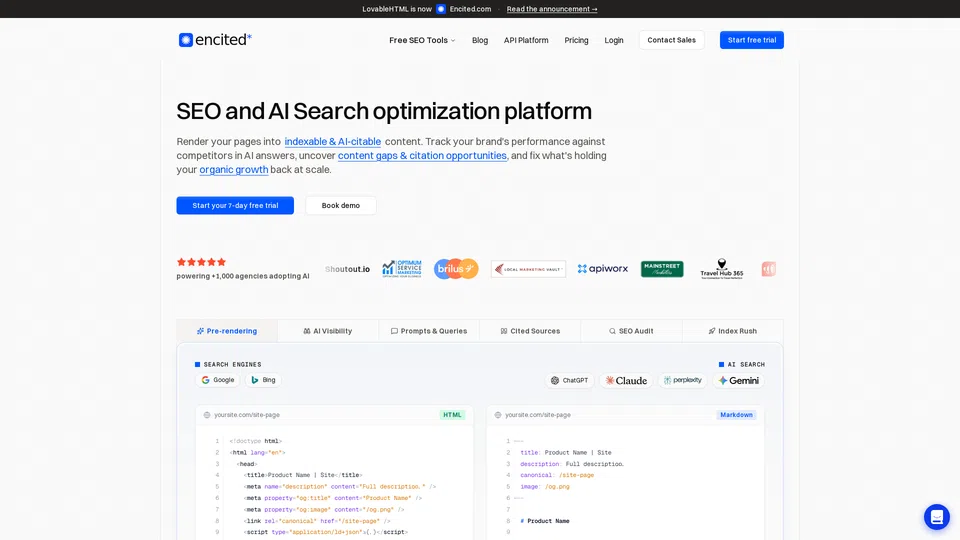
Task: Select the ChatGPT AI search chip
Action: [569, 381]
